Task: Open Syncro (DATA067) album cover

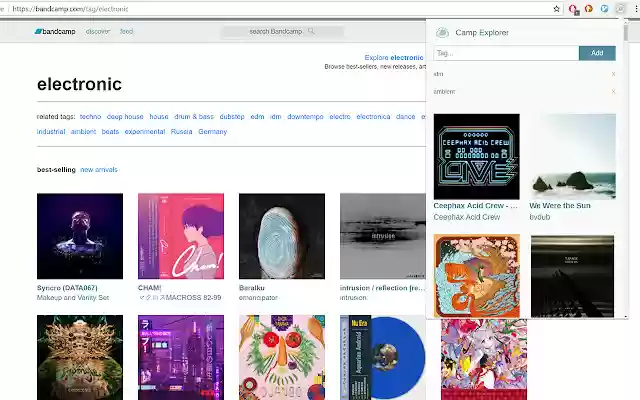Action: click(80, 236)
